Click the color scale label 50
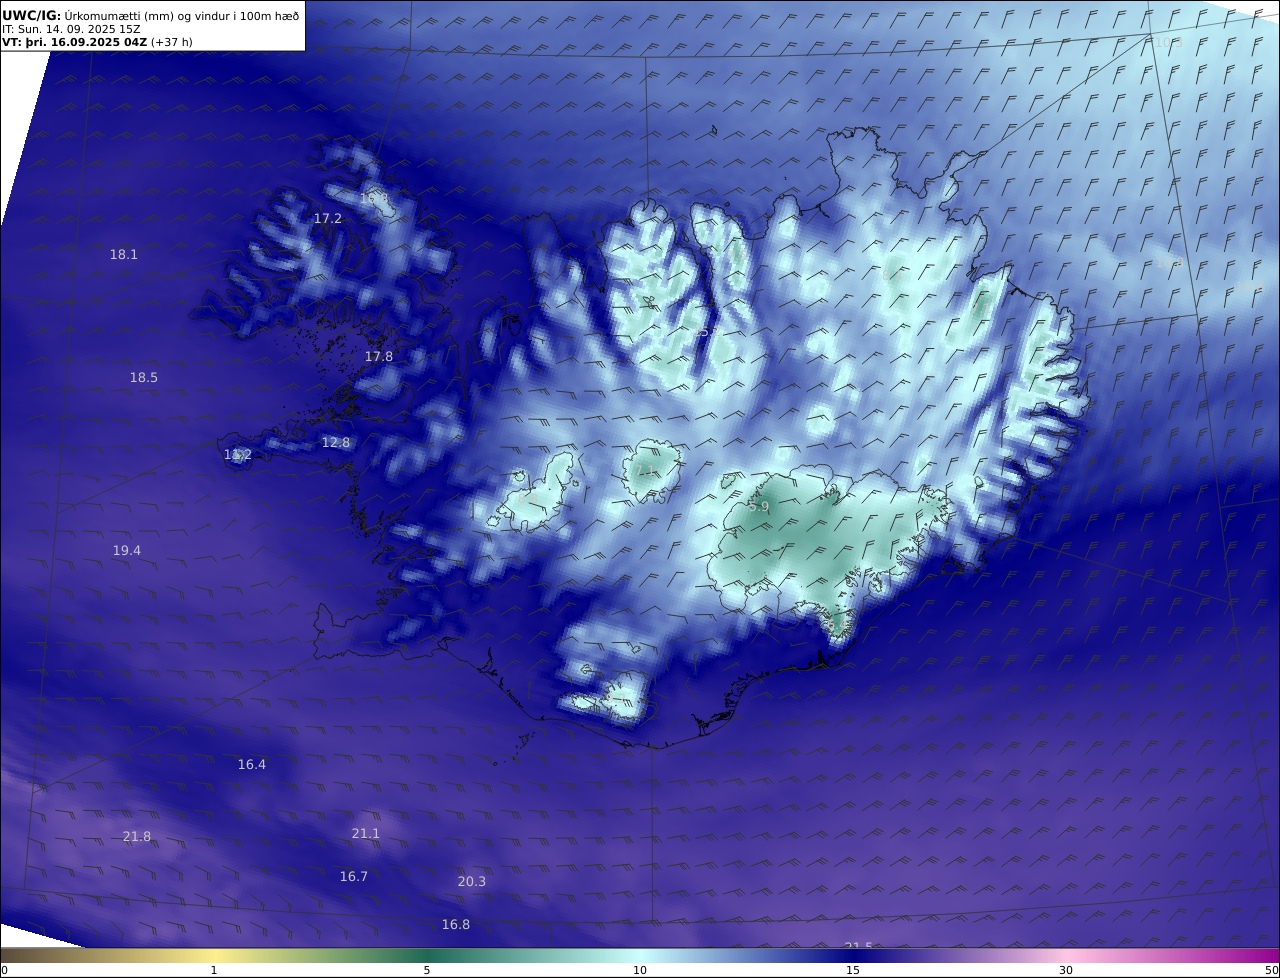The height and width of the screenshot is (978, 1280). tap(1272, 970)
